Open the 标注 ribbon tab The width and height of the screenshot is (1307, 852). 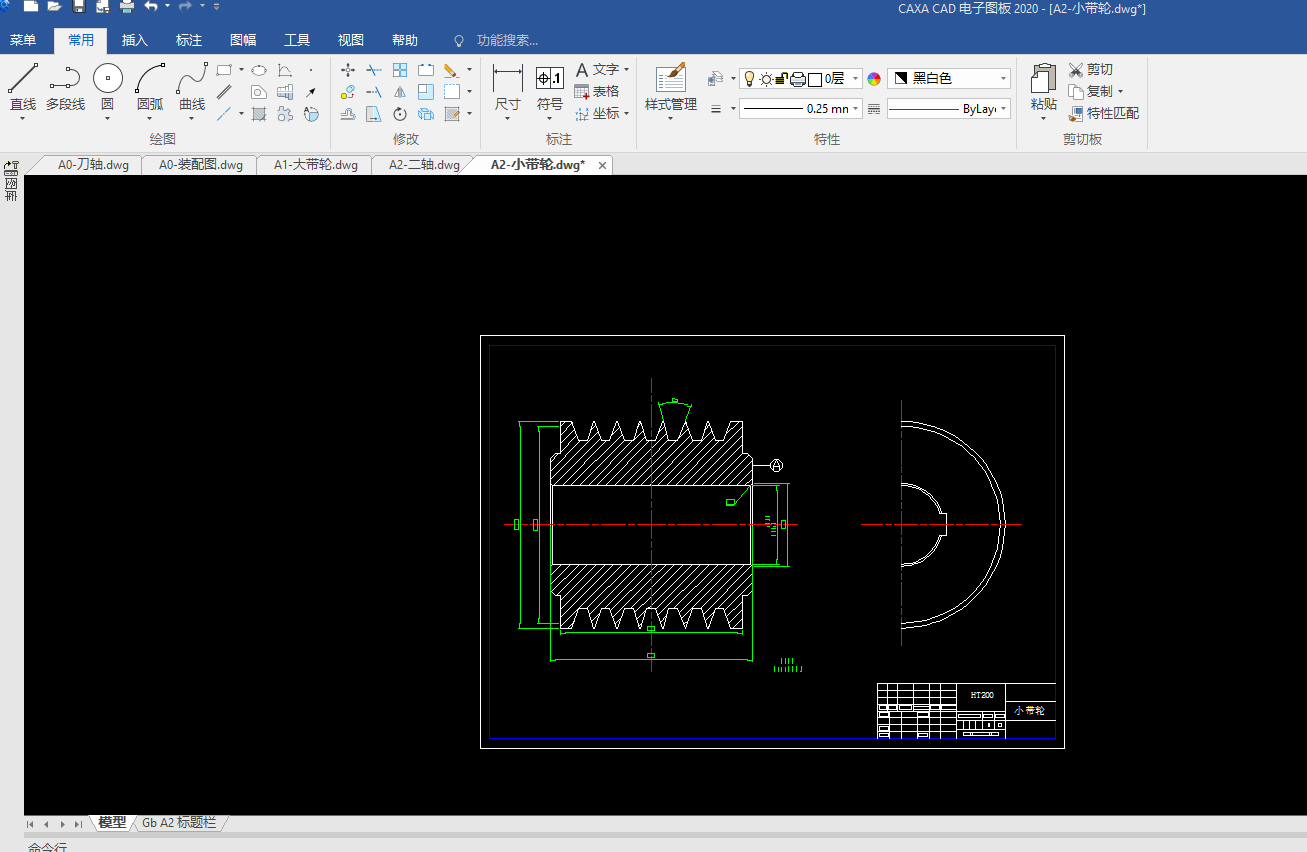click(x=188, y=40)
